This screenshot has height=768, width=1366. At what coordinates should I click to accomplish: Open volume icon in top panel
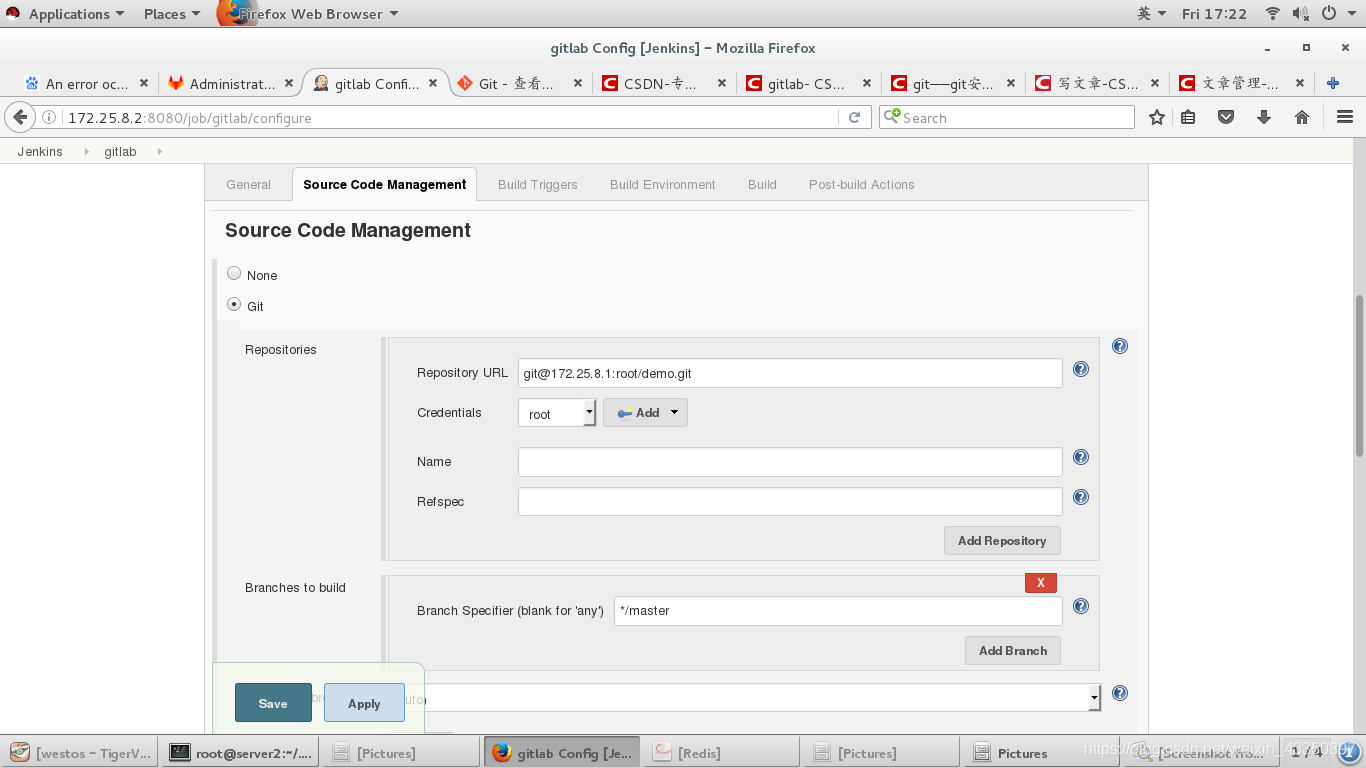click(x=1301, y=14)
